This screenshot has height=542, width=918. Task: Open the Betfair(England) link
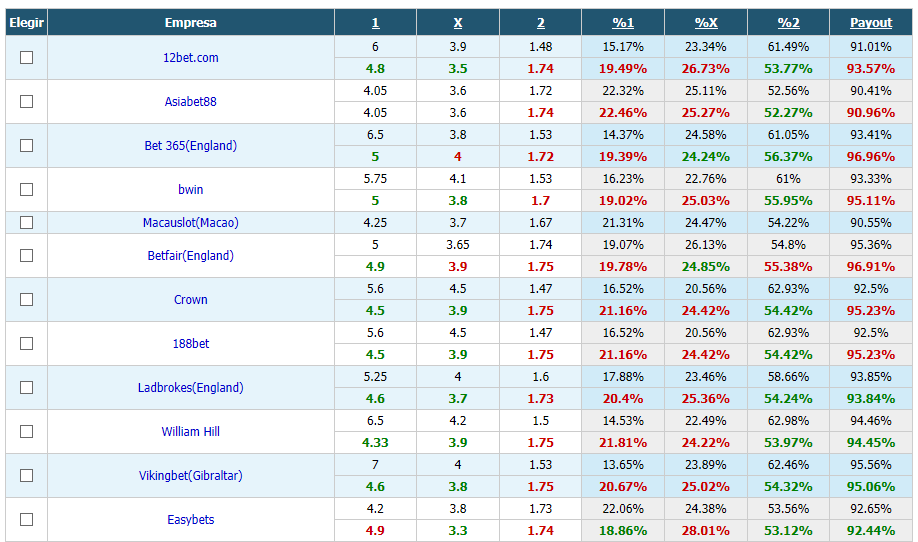tap(191, 255)
